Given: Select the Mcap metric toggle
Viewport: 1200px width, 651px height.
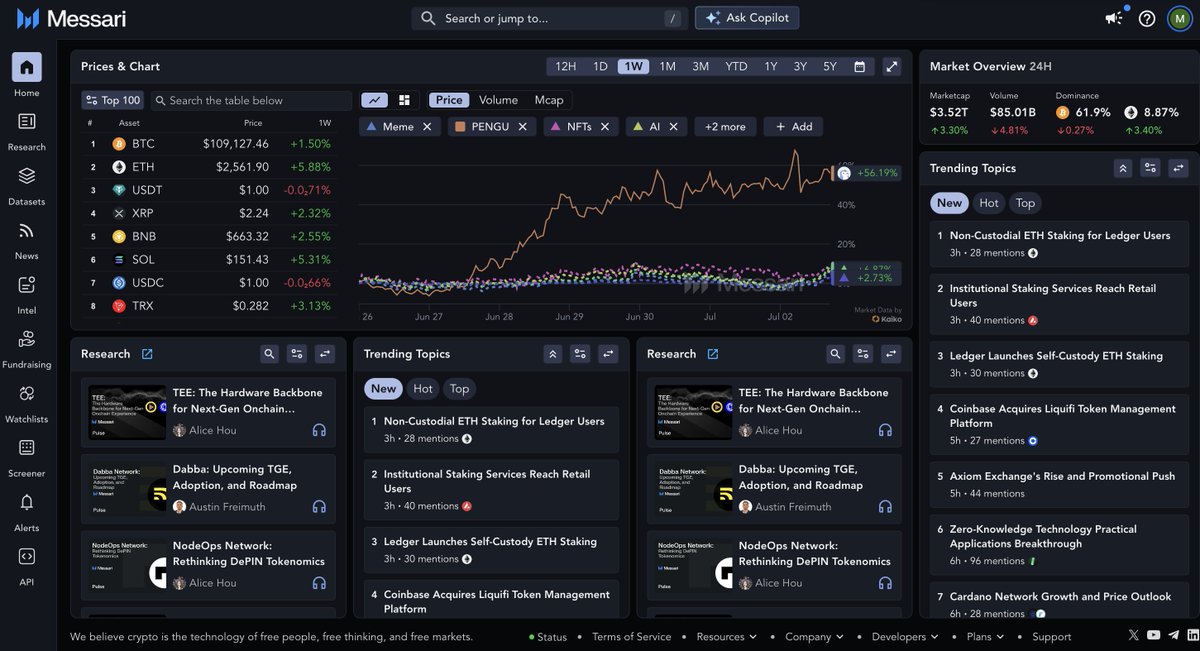Looking at the screenshot, I should click(549, 100).
